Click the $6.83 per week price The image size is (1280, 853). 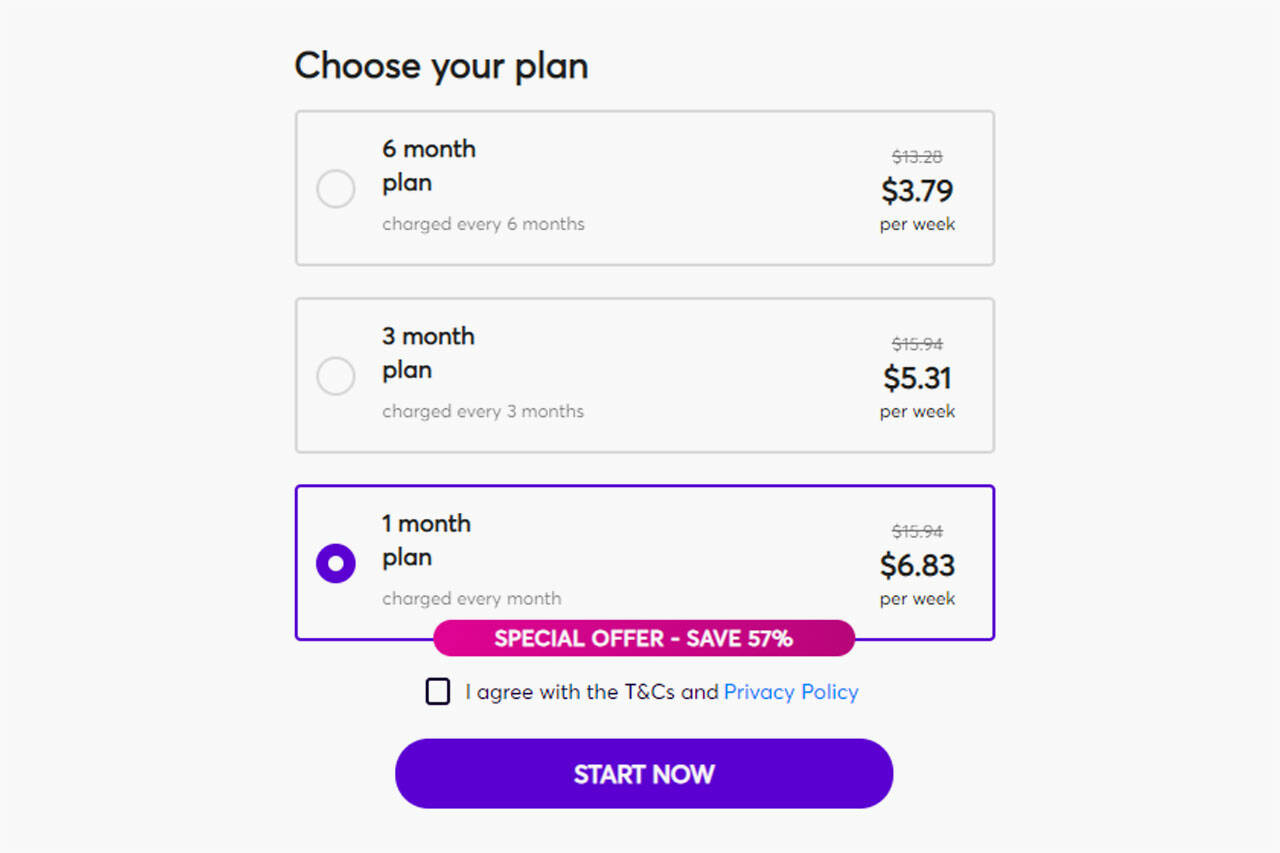(x=917, y=565)
